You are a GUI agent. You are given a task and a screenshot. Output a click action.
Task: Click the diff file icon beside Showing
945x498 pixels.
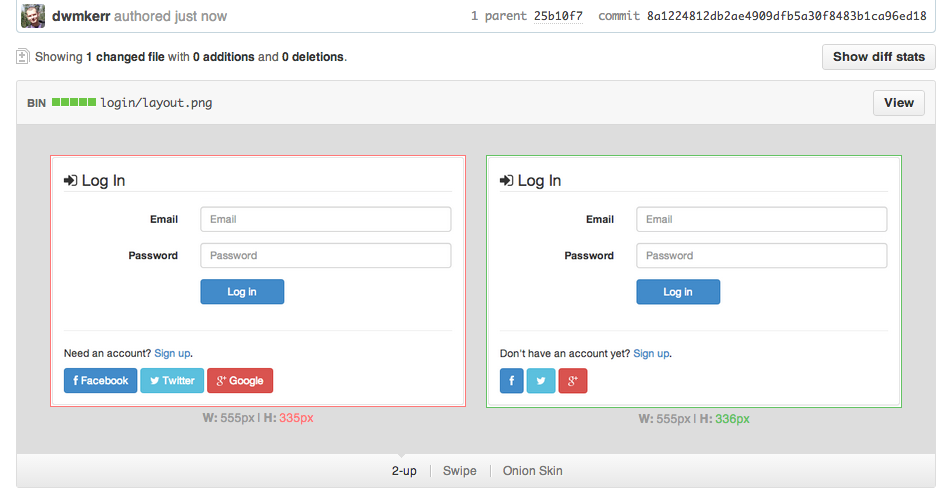tap(22, 57)
